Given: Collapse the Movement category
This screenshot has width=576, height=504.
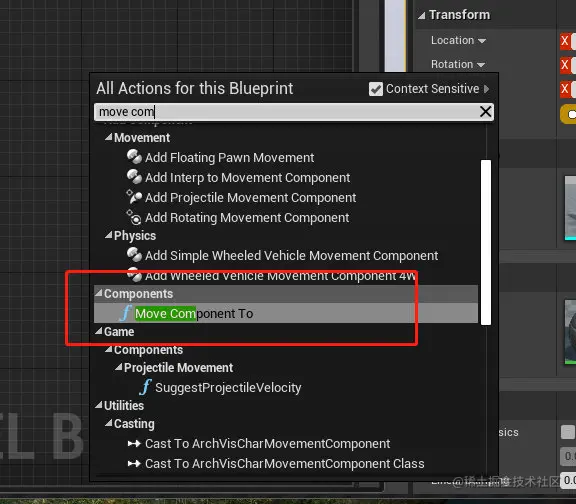Looking at the screenshot, I should coord(109,137).
